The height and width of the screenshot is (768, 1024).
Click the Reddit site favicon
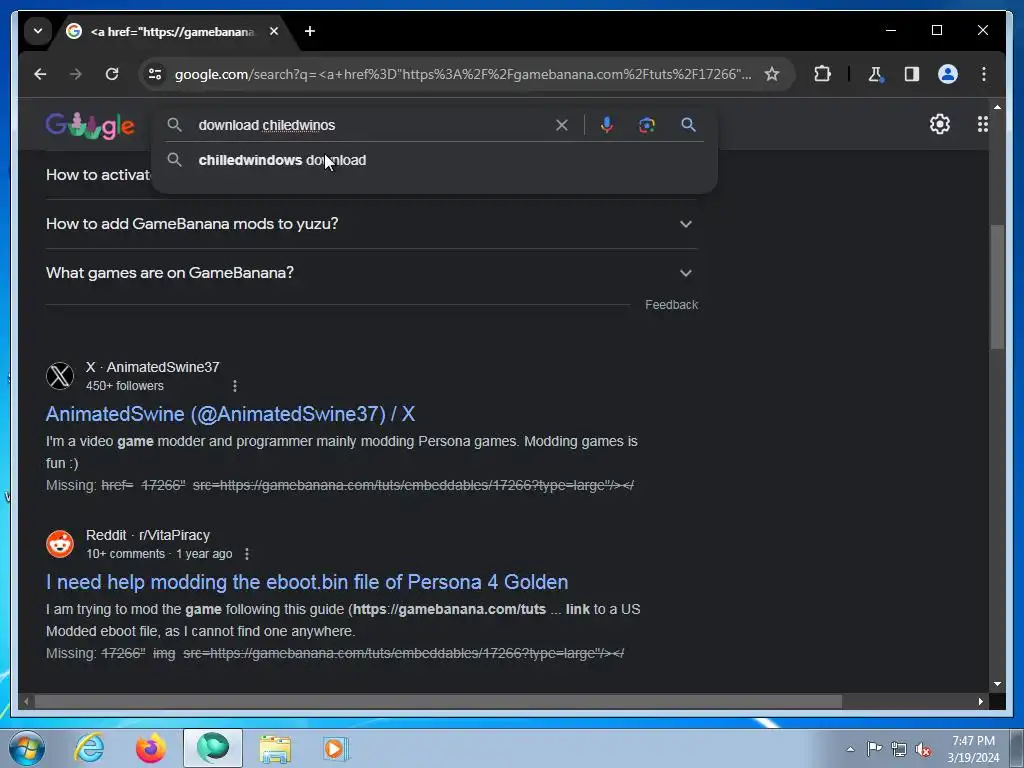click(60, 544)
